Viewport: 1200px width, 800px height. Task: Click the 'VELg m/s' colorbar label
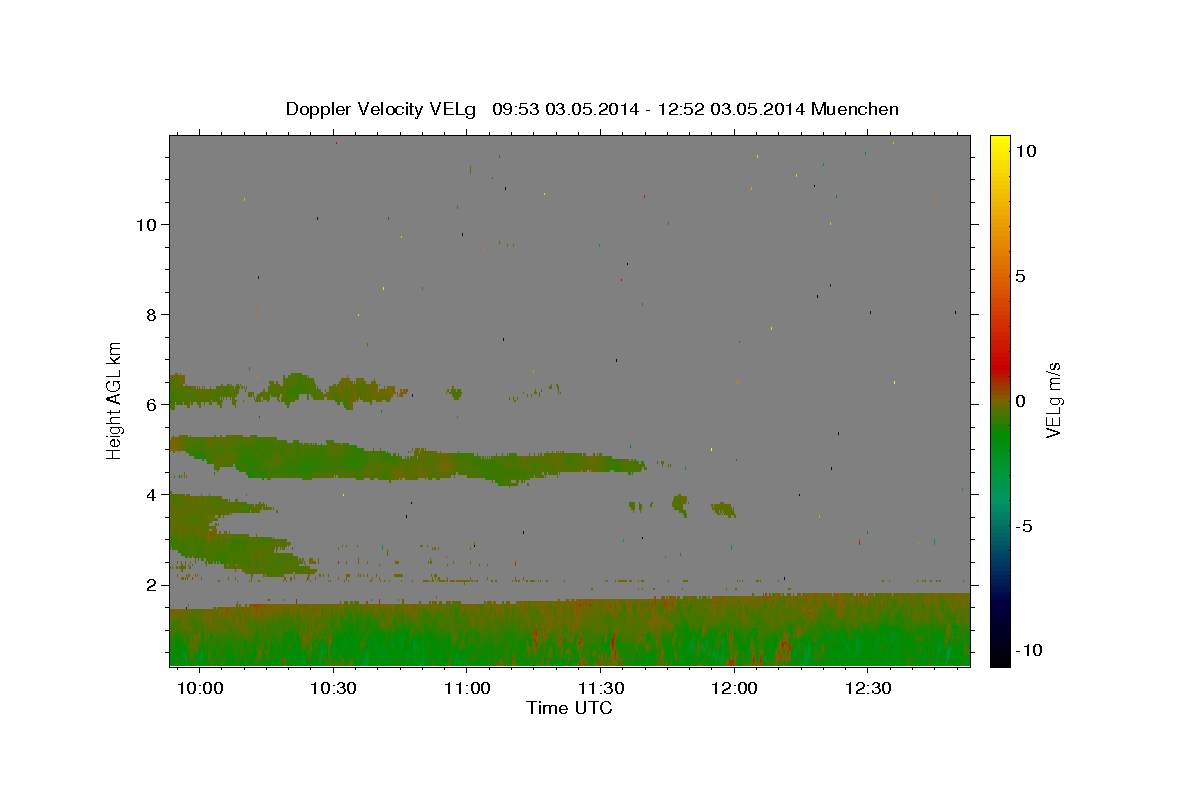click(1053, 400)
